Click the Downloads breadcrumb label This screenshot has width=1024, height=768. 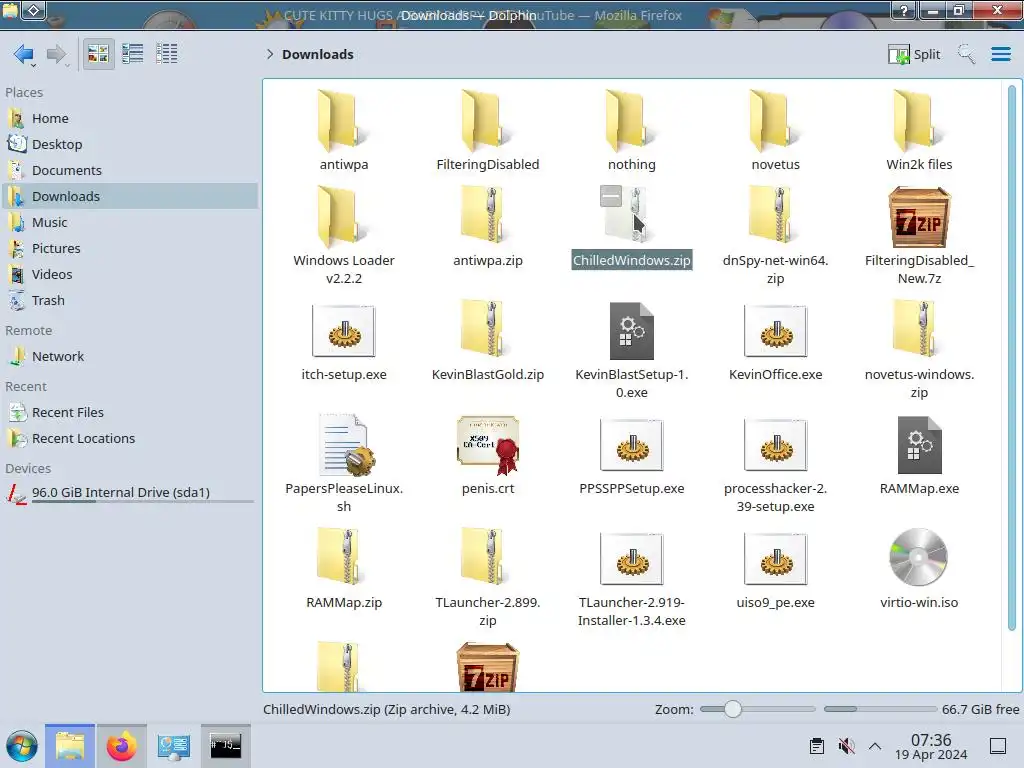point(317,54)
